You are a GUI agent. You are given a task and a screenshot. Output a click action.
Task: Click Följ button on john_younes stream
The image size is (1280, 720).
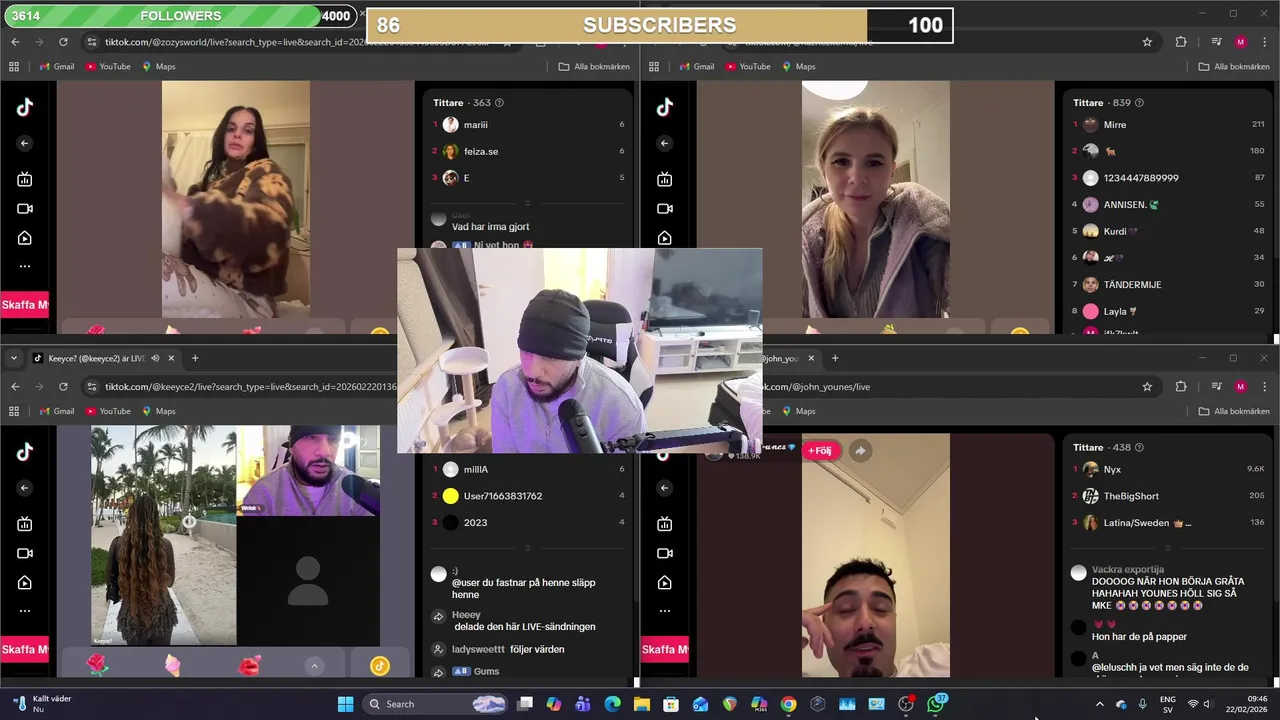[820, 451]
